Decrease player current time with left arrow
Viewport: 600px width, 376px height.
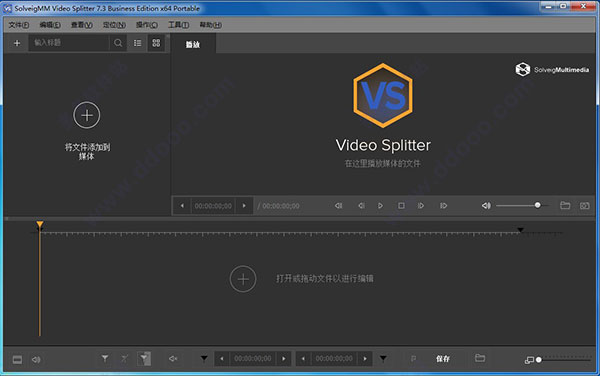click(x=182, y=206)
